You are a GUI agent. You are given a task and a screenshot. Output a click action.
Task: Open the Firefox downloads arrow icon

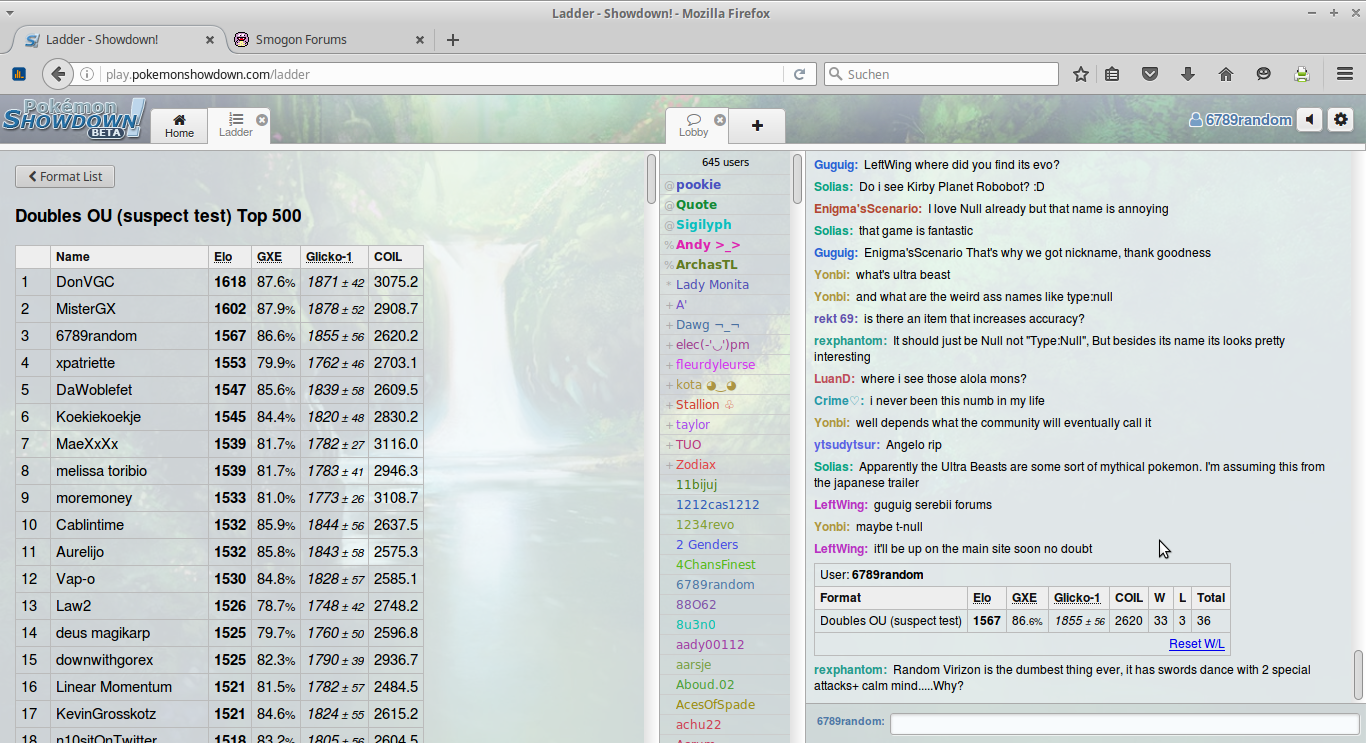[1188, 74]
